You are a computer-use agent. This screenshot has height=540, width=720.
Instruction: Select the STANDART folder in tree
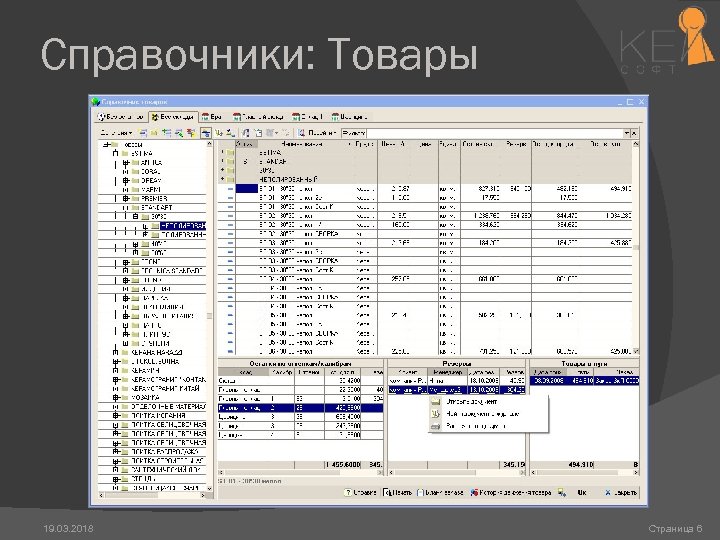tap(156, 208)
